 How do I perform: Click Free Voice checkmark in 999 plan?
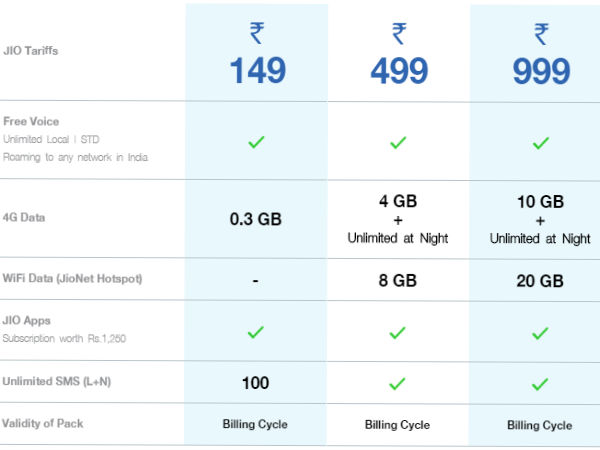coord(541,142)
